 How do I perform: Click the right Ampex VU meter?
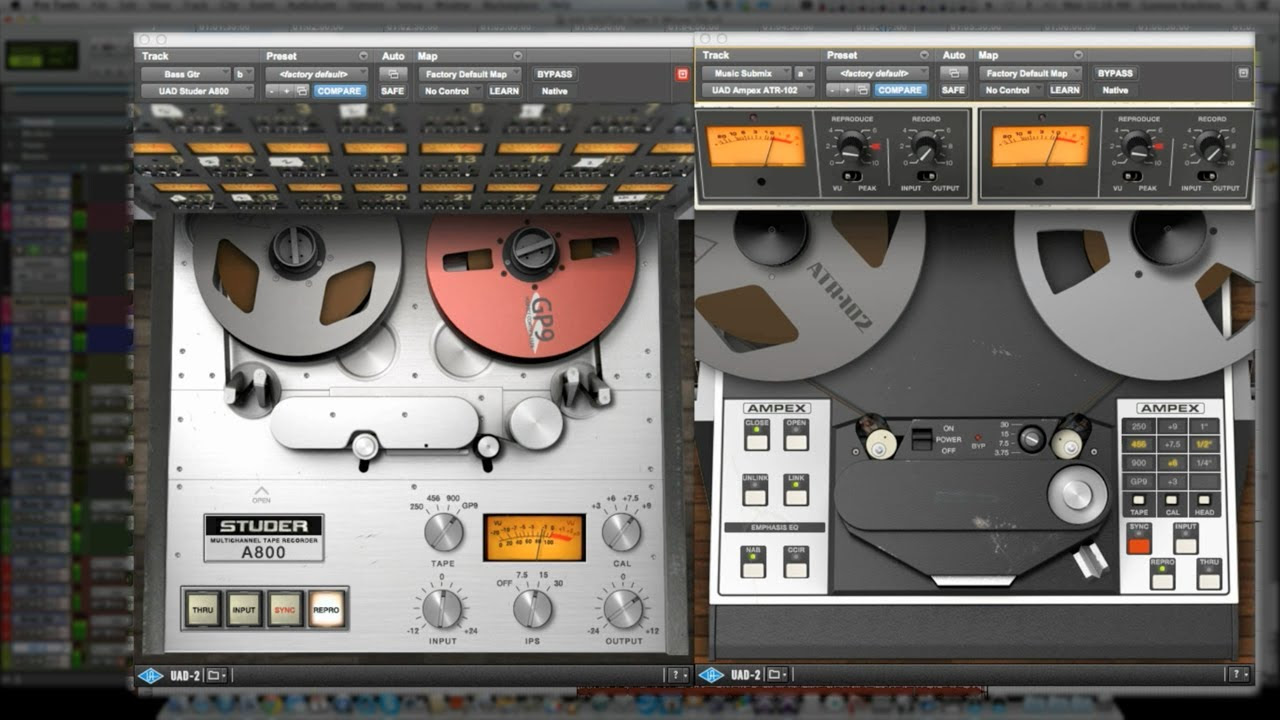[x=1040, y=146]
